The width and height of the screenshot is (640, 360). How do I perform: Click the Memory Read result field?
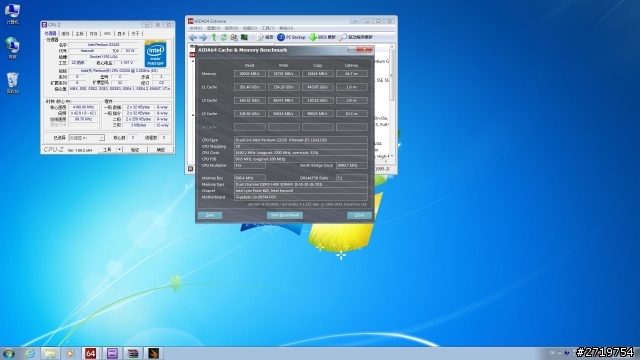pos(250,73)
